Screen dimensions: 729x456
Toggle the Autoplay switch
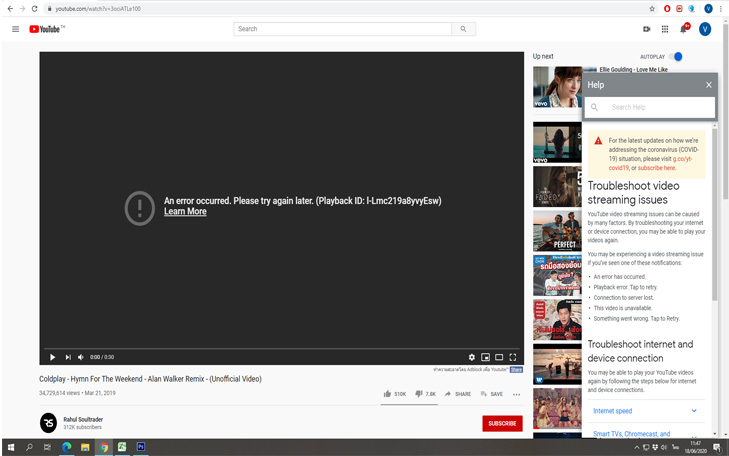(676, 57)
